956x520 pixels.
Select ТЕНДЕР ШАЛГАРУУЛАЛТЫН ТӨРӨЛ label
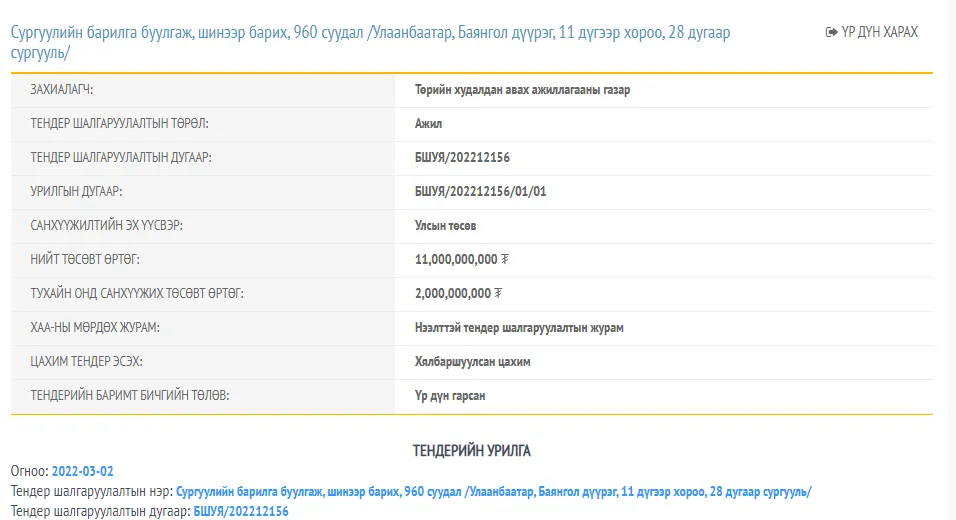120,124
